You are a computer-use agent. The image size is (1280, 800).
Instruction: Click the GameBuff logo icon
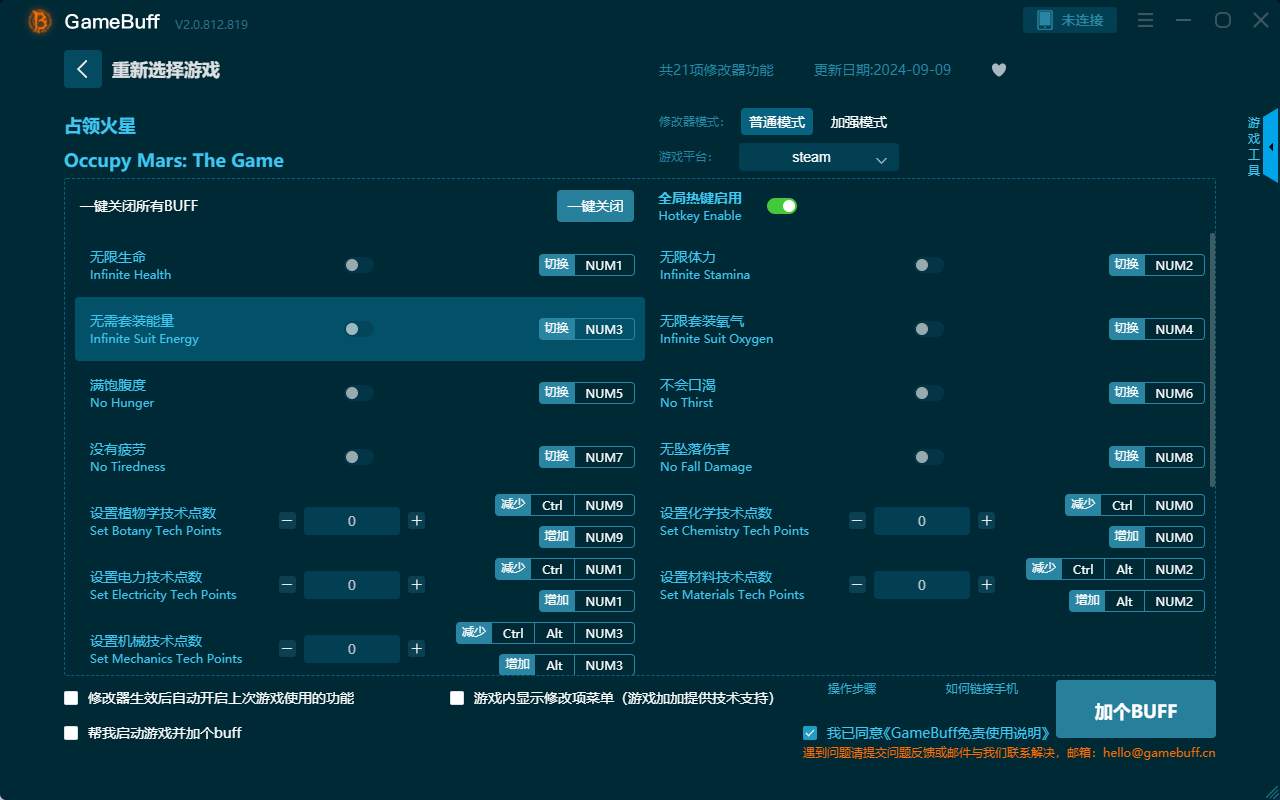pos(40,21)
